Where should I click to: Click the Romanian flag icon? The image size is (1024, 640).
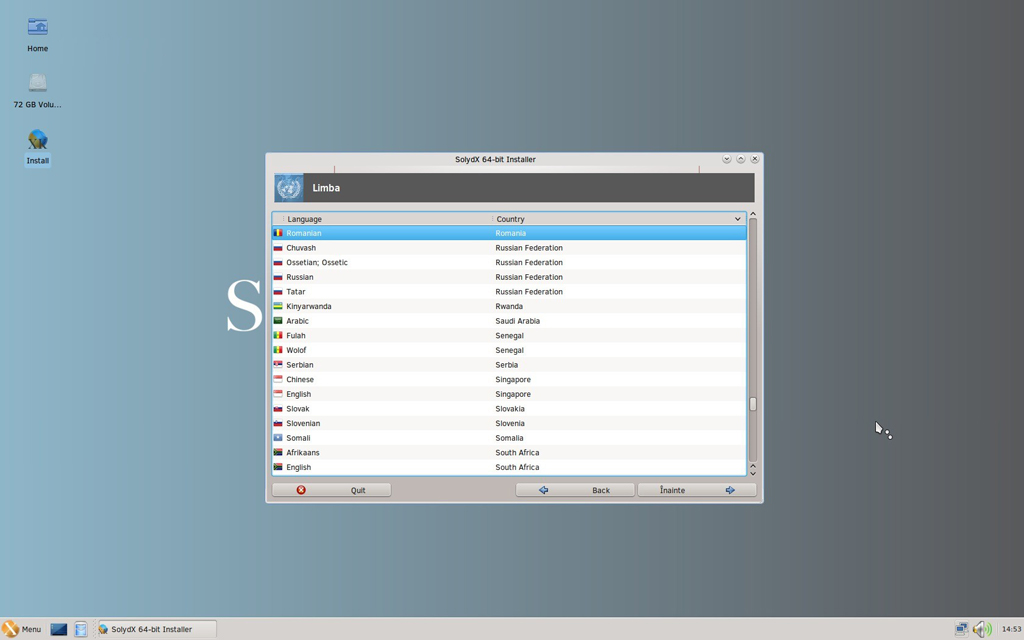point(278,233)
